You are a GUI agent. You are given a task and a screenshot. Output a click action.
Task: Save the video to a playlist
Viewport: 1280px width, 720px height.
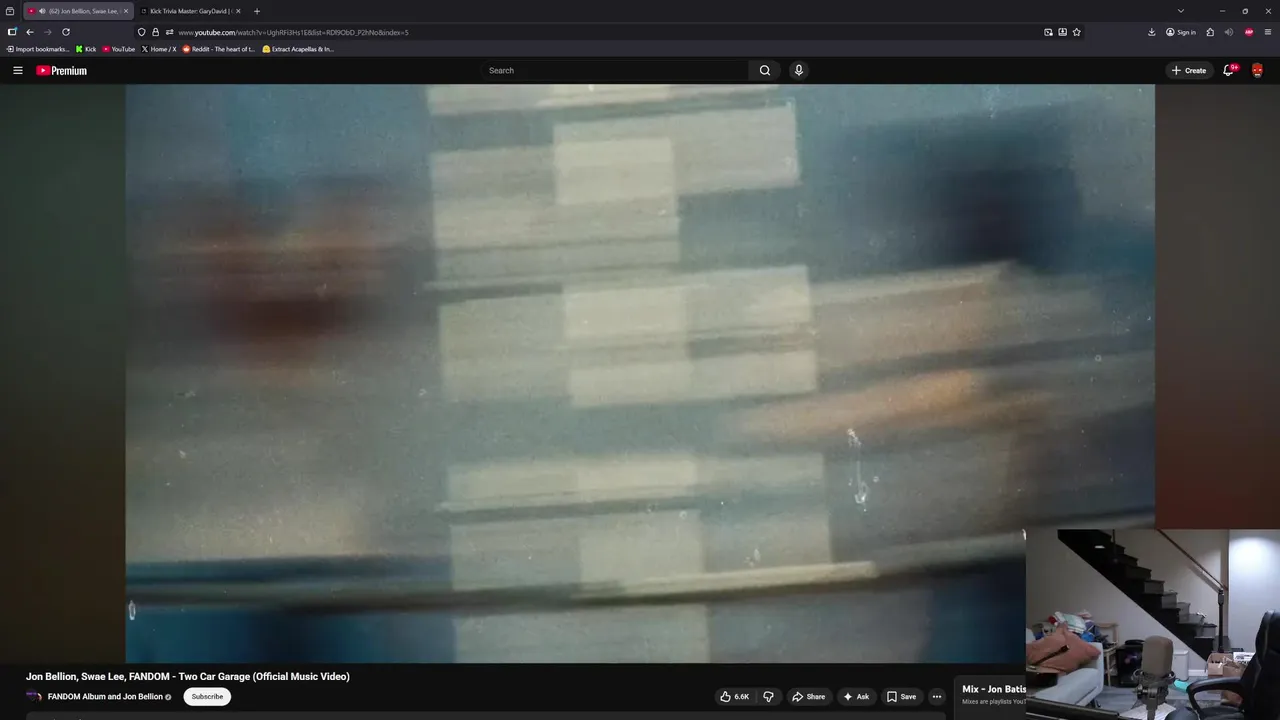(901, 697)
